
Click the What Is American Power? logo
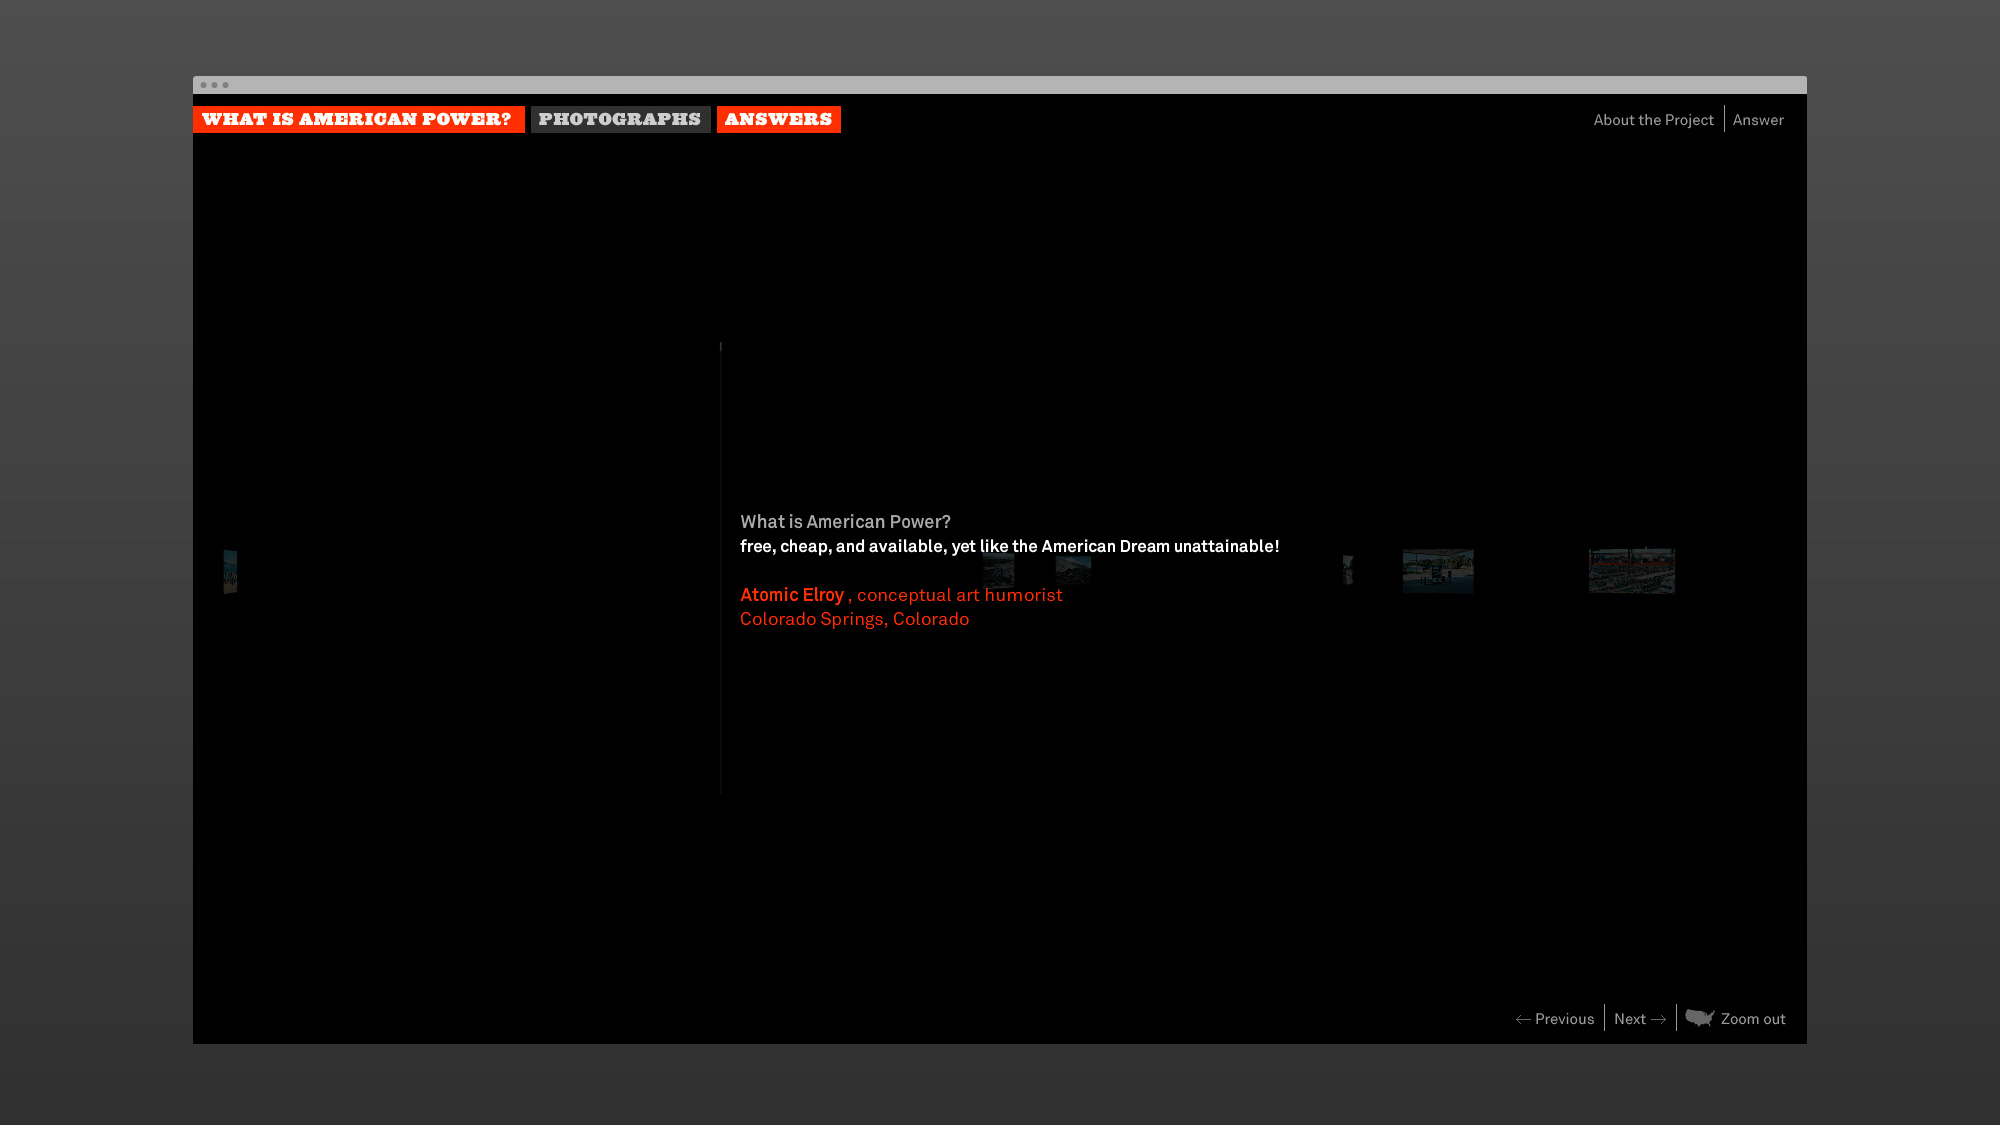point(358,119)
